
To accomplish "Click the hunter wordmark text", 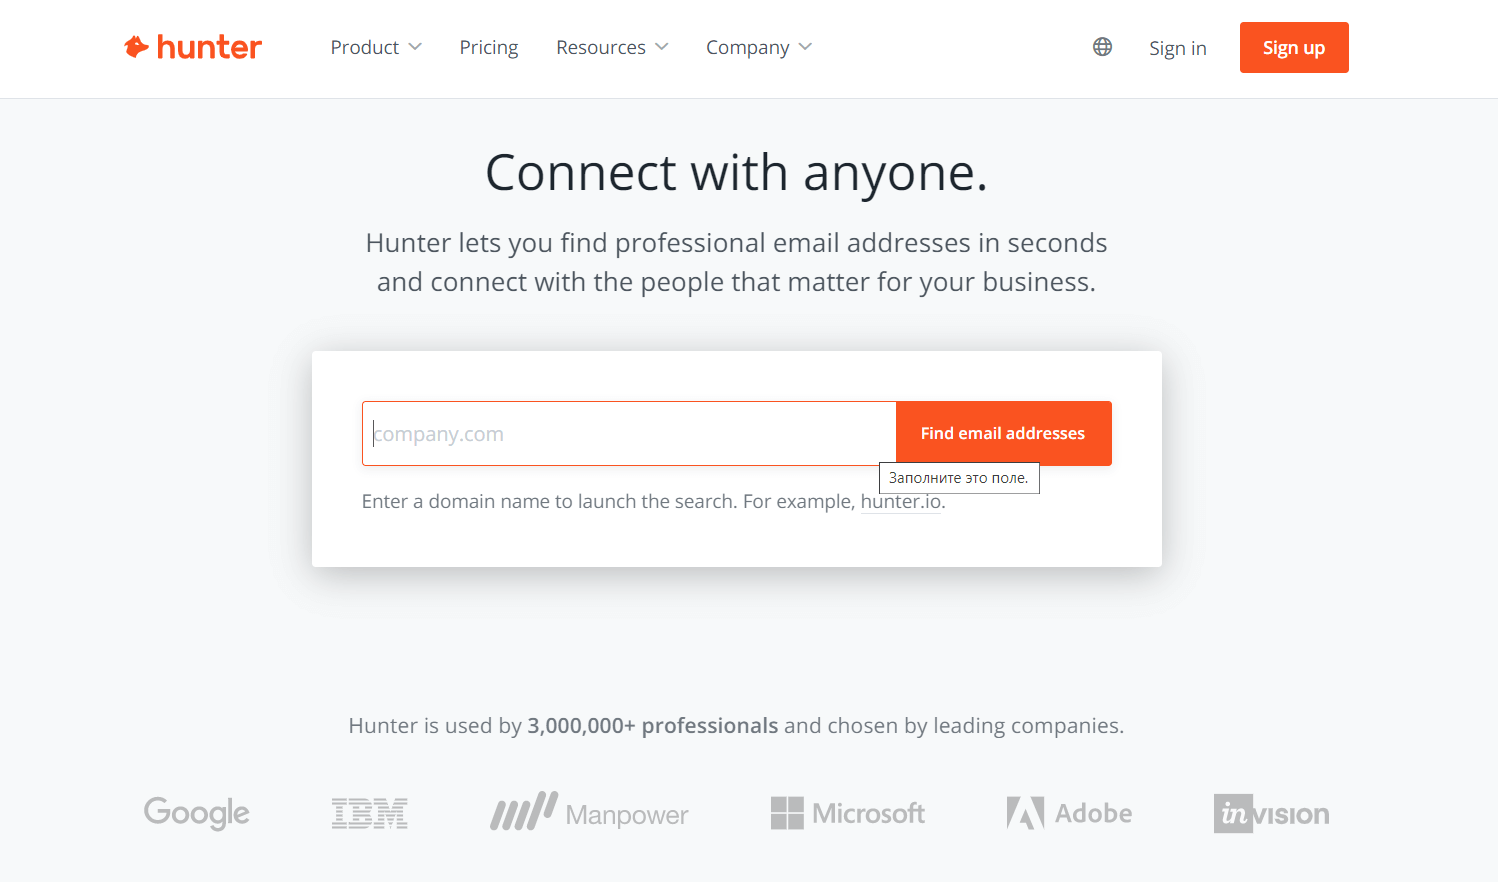I will pyautogui.click(x=209, y=47).
